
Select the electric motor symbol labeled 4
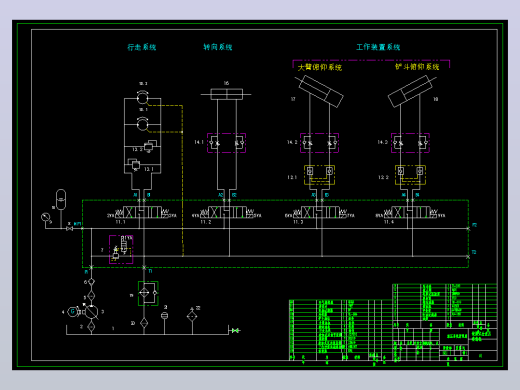click(72, 312)
